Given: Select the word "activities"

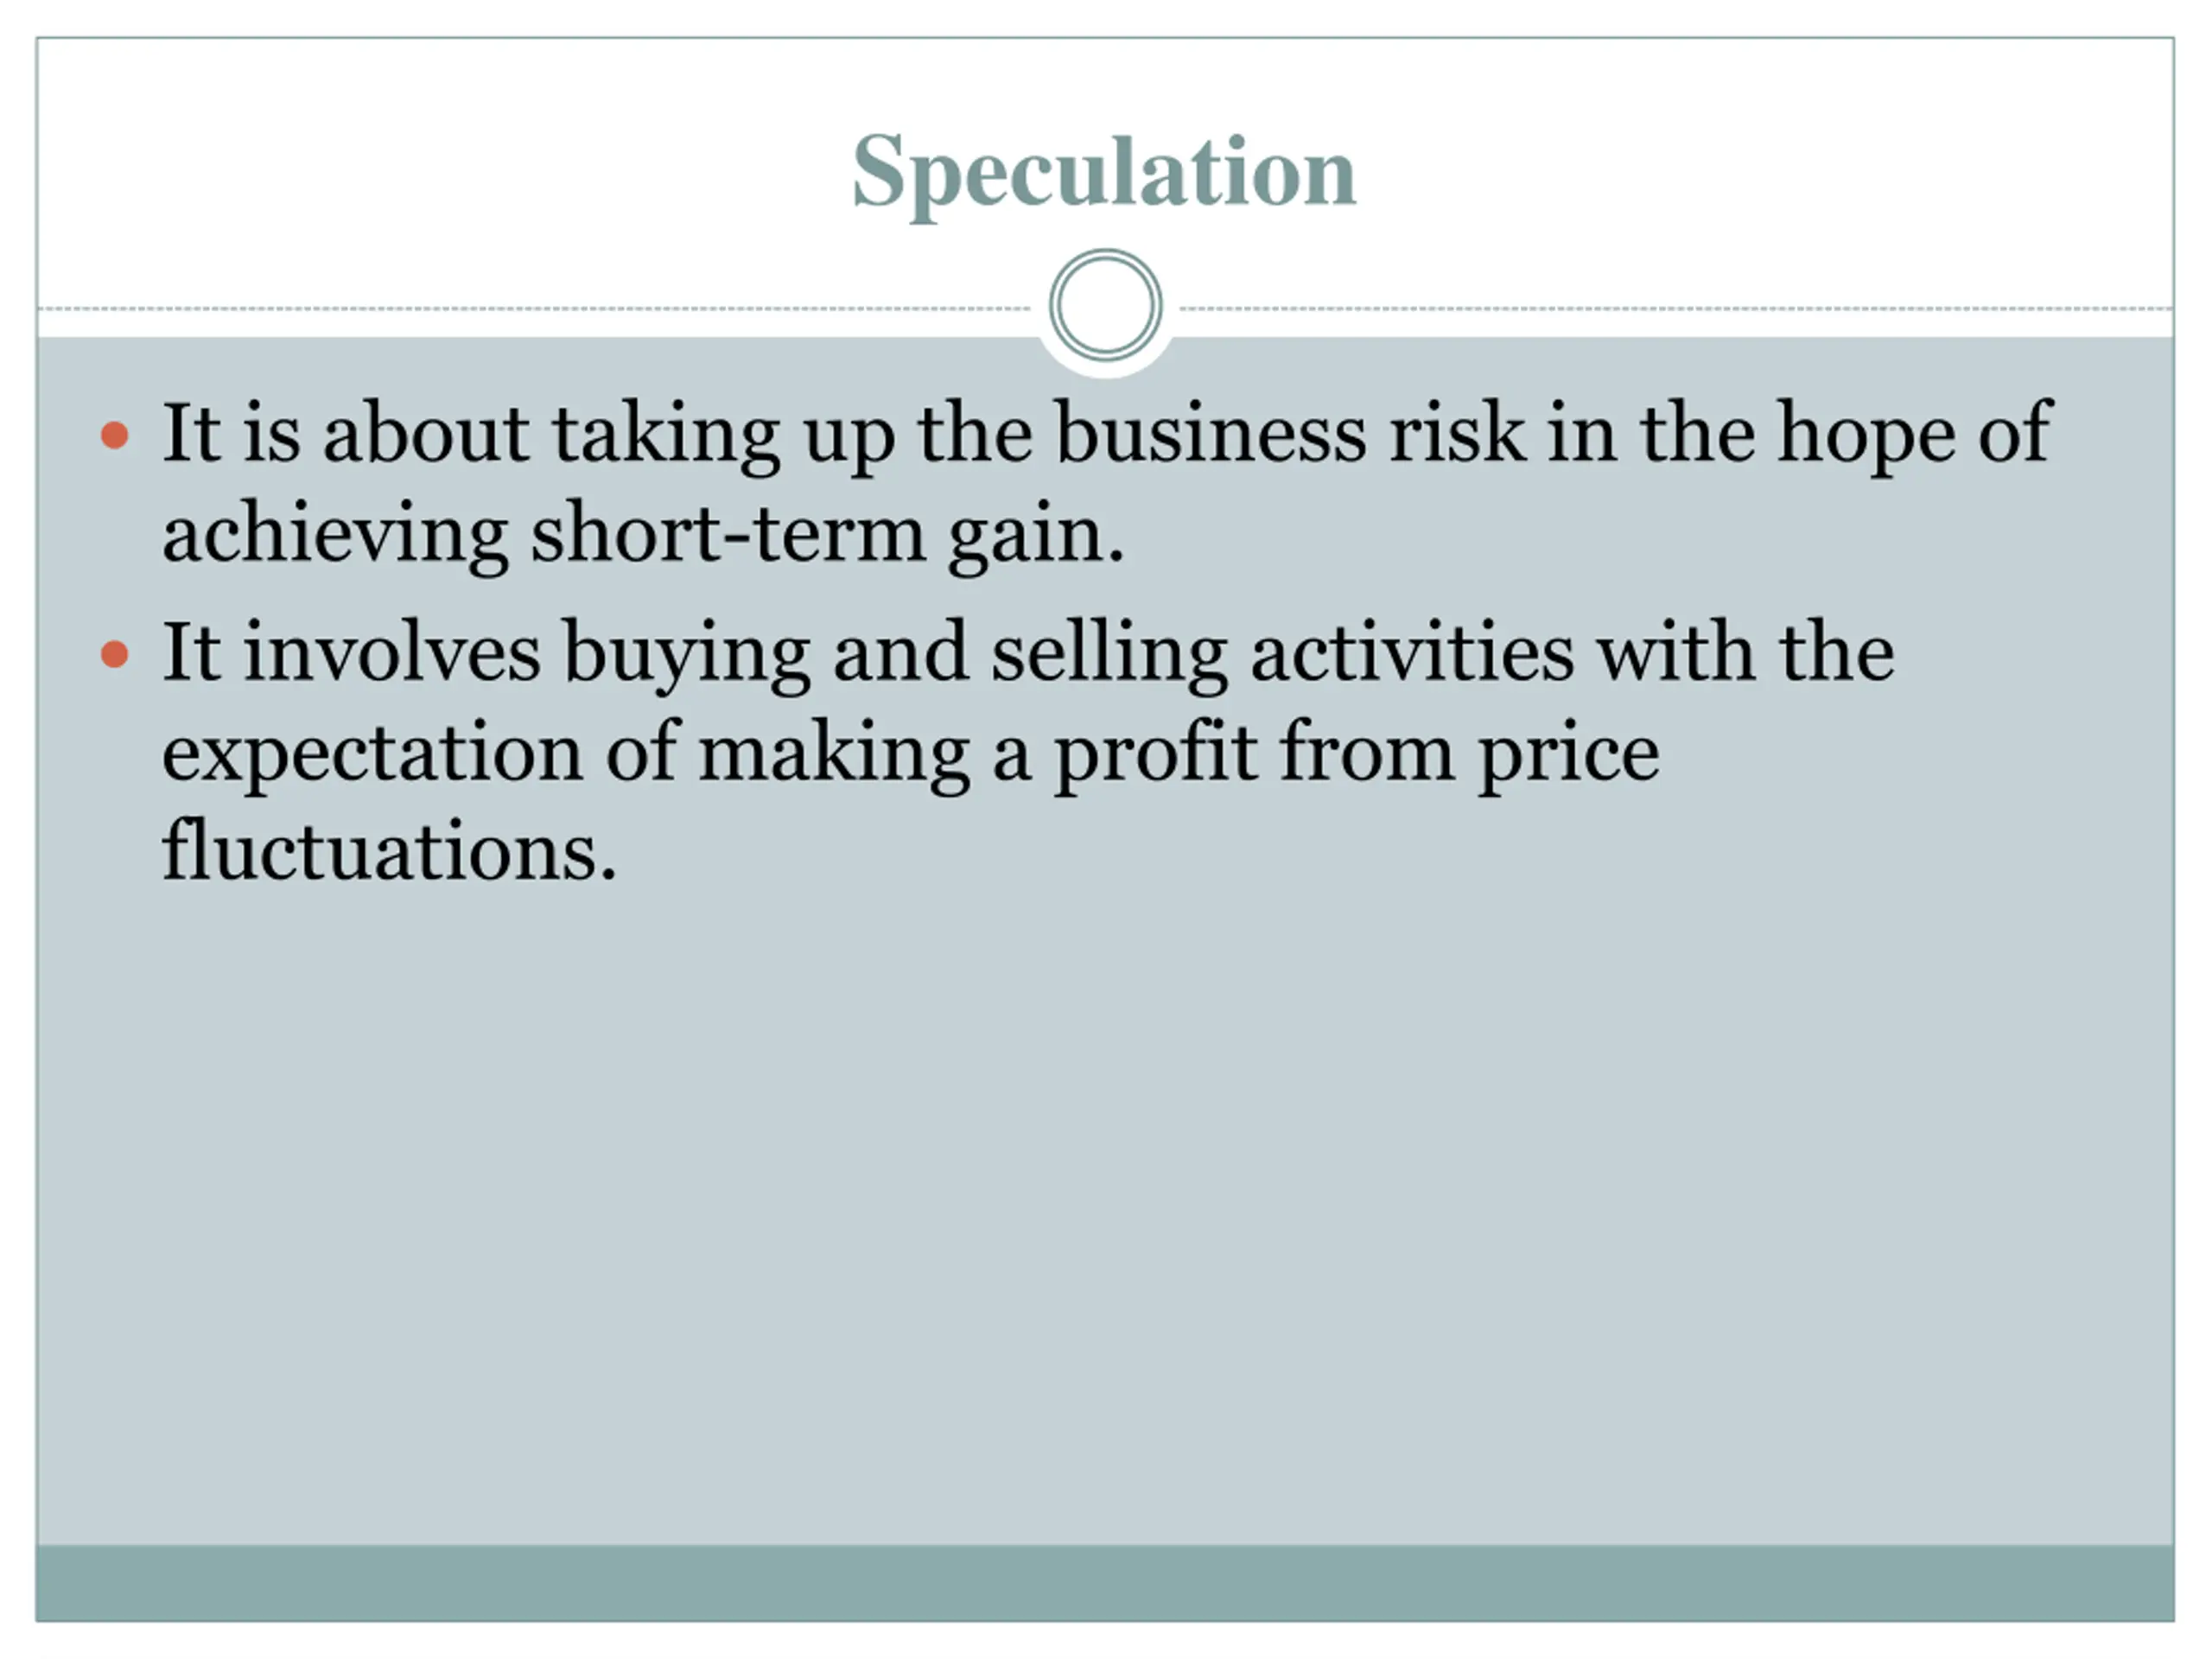Looking at the screenshot, I should pyautogui.click(x=1412, y=652).
